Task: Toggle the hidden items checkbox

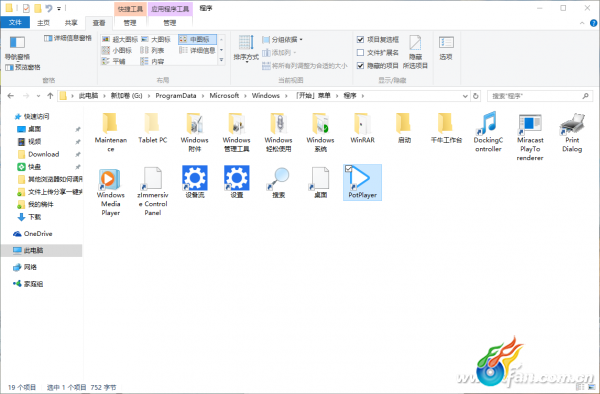Action: pyautogui.click(x=360, y=65)
